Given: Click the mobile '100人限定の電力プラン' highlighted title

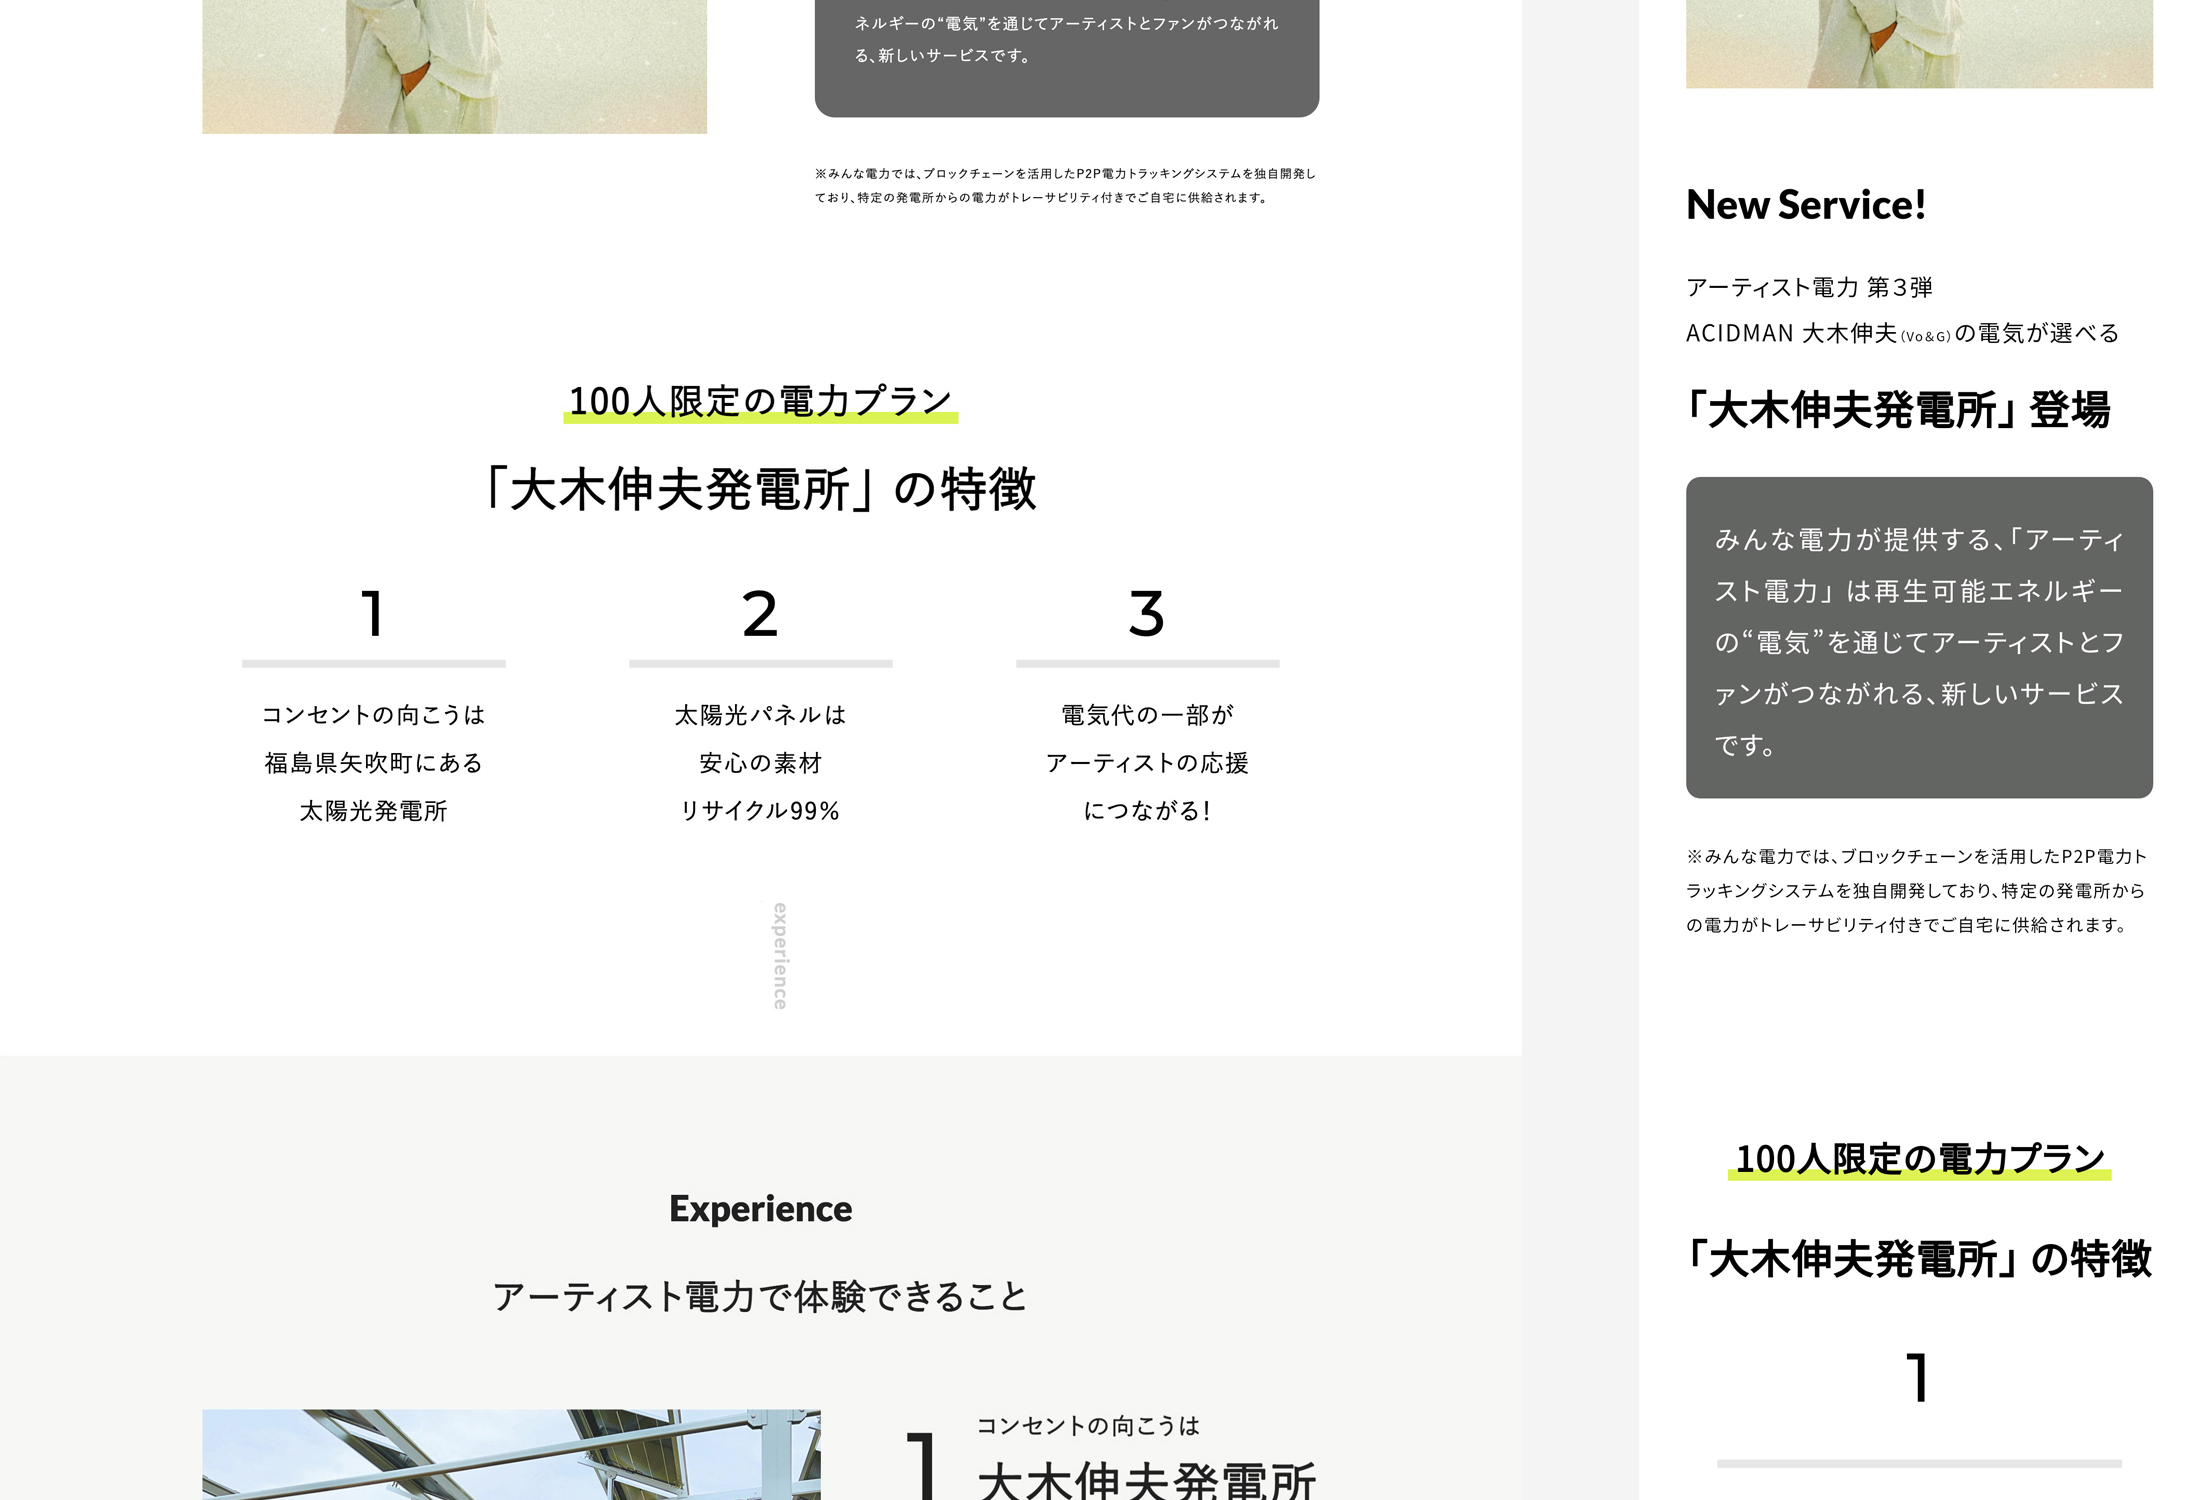Looking at the screenshot, I should point(1919,1158).
